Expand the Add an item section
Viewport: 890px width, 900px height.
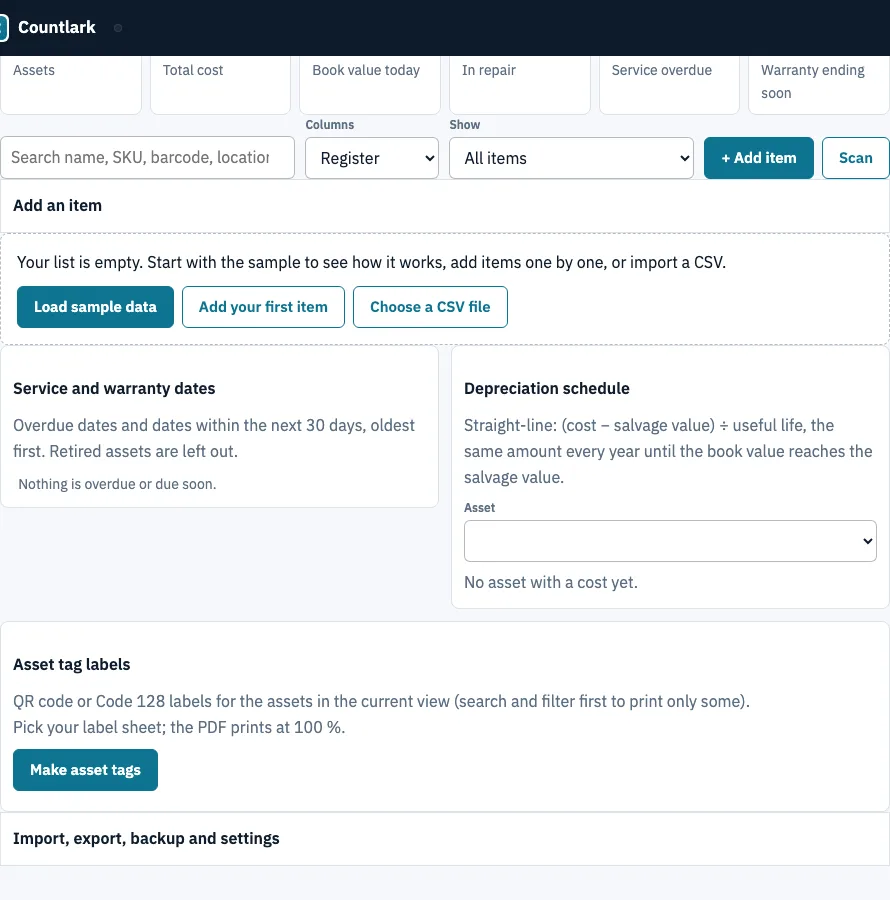pyautogui.click(x=445, y=205)
